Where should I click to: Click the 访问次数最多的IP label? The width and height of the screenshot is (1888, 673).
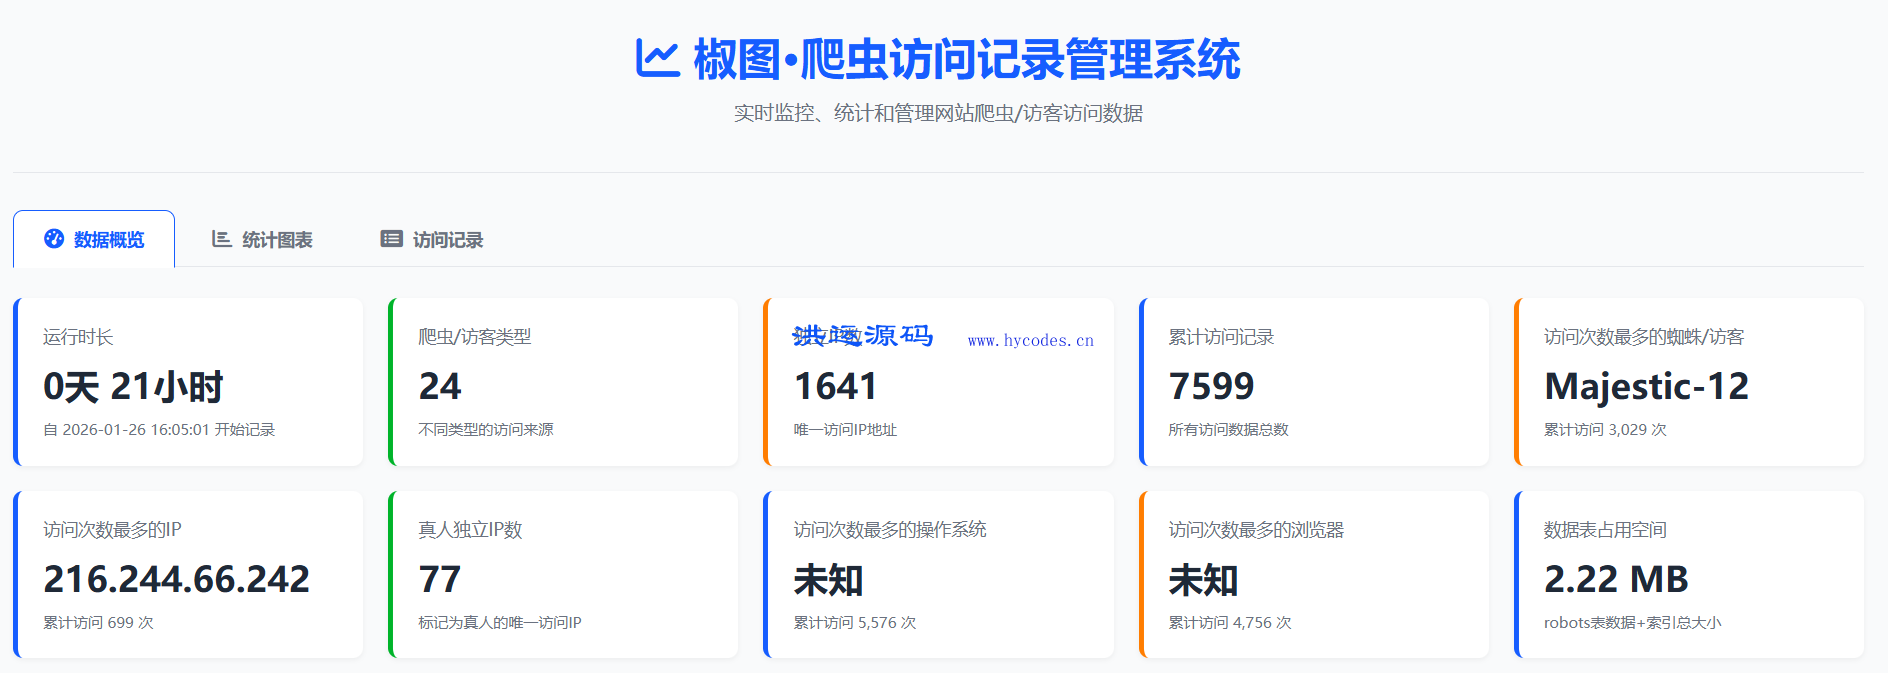tap(112, 530)
